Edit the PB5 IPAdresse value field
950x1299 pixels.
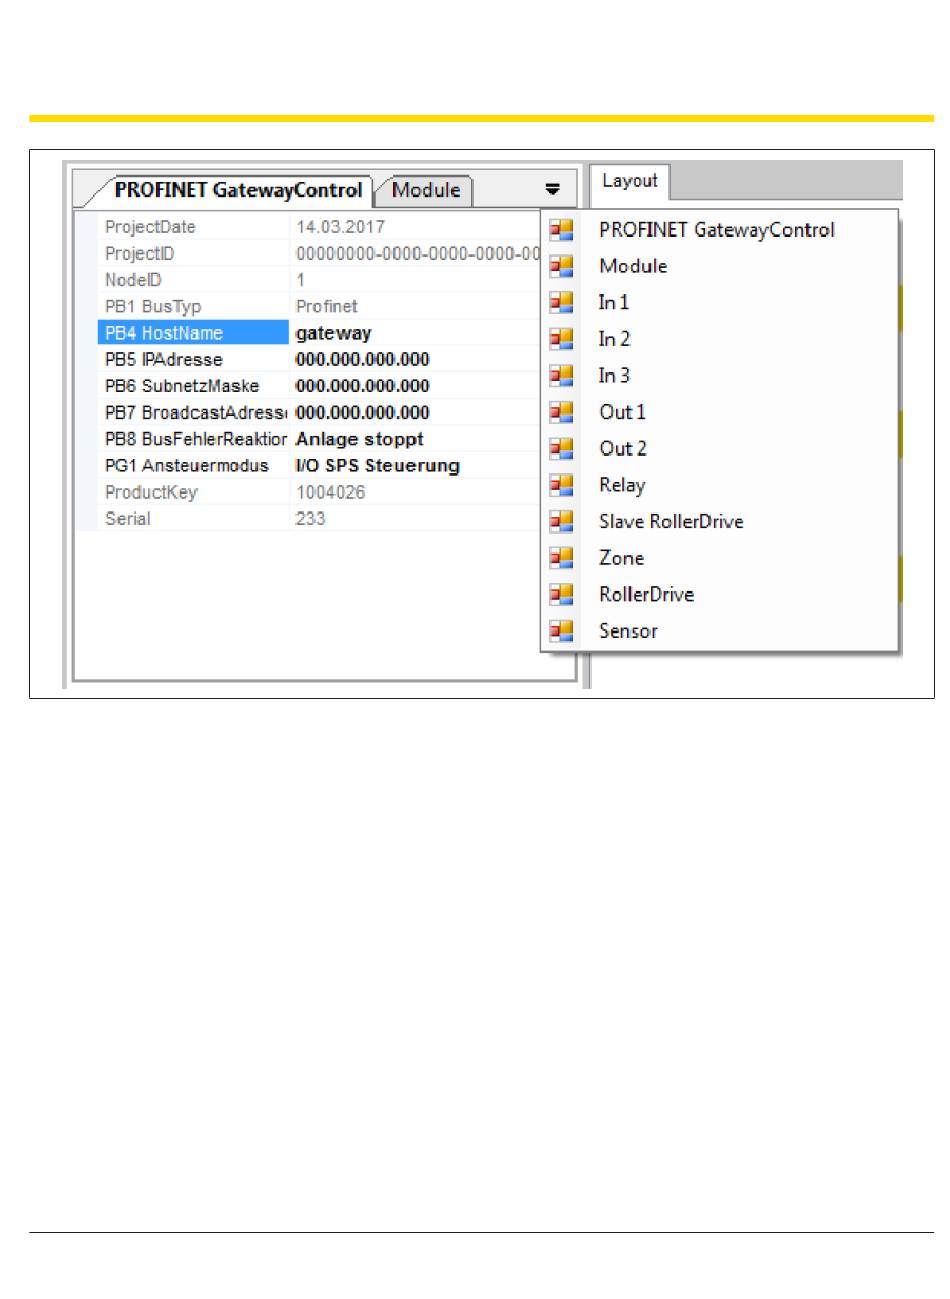(363, 359)
